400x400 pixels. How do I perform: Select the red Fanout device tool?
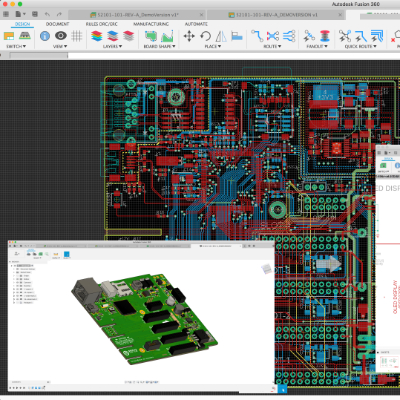pos(325,36)
